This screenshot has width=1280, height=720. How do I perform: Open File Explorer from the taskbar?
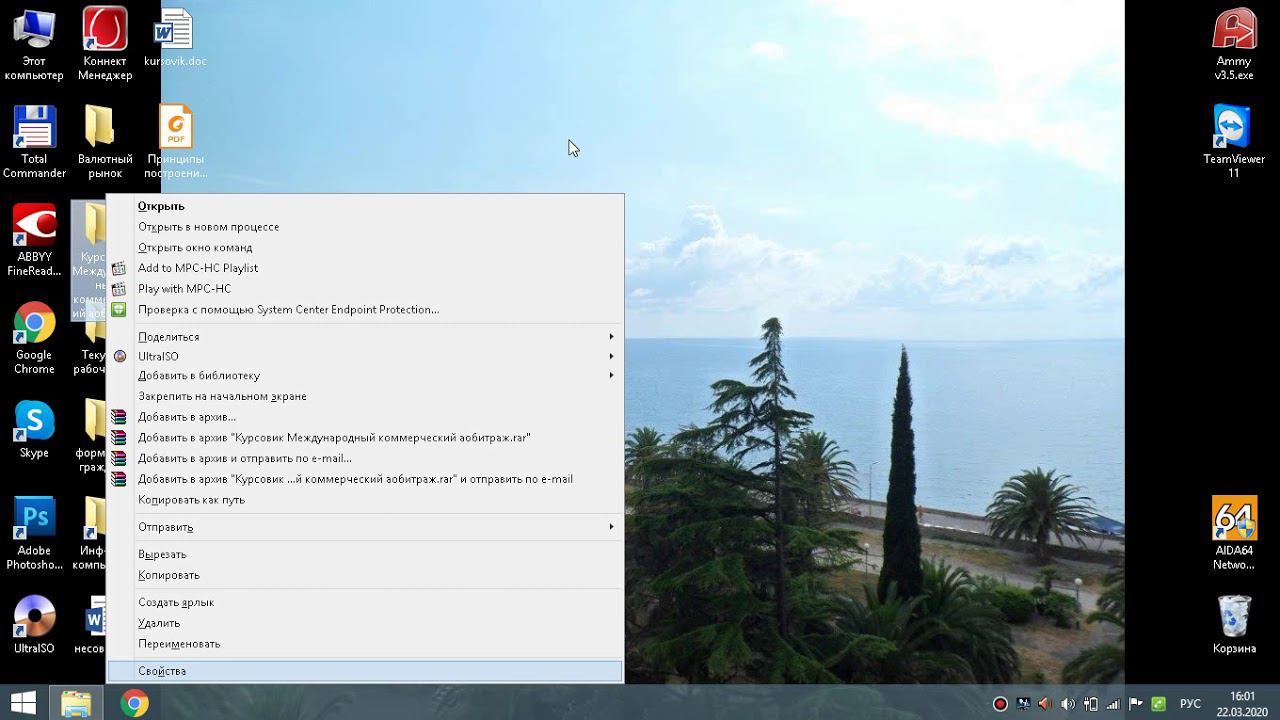tap(76, 703)
